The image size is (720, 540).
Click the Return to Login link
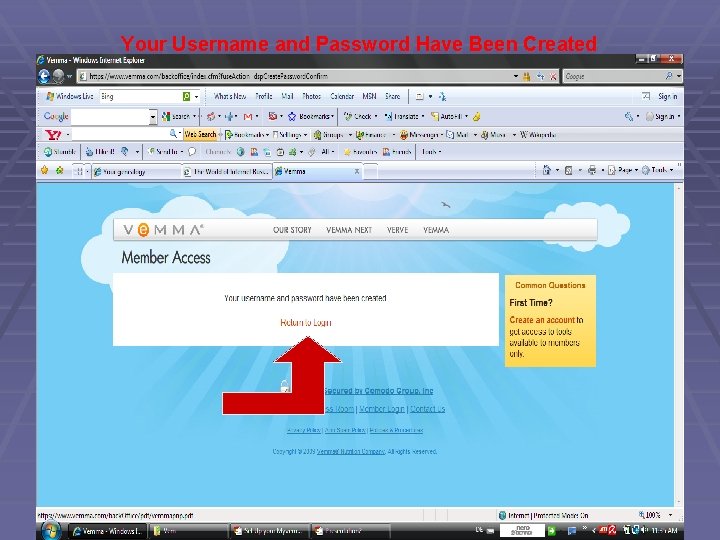(x=305, y=323)
